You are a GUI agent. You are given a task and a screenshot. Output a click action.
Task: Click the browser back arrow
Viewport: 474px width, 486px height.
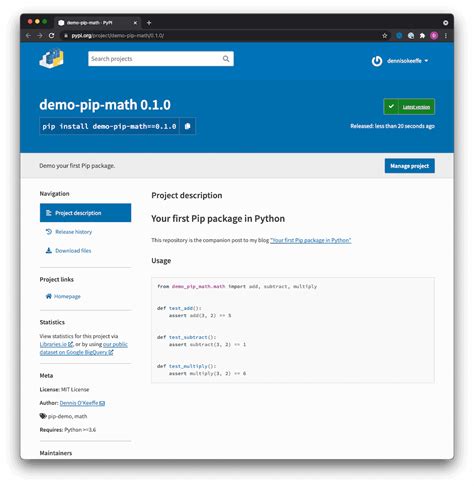tap(29, 35)
